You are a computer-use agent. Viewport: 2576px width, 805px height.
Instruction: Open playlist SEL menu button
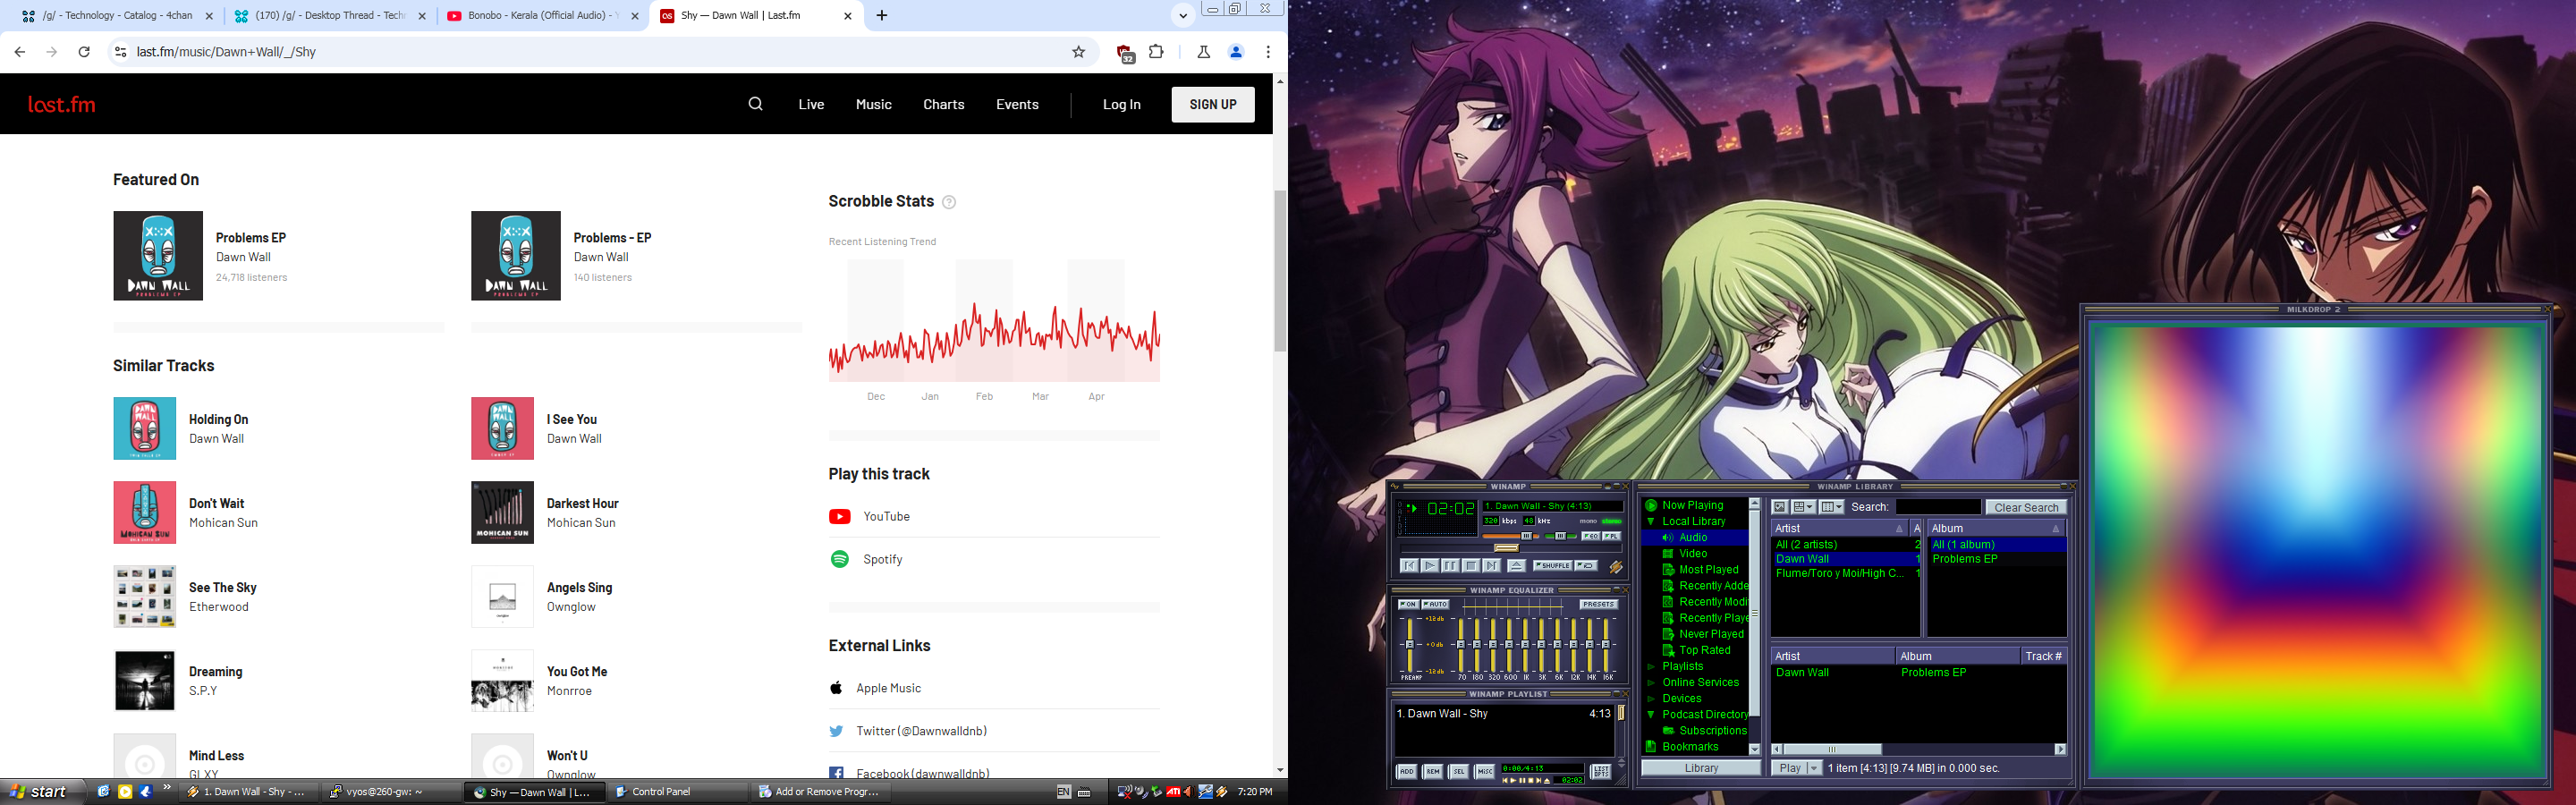click(x=1459, y=772)
